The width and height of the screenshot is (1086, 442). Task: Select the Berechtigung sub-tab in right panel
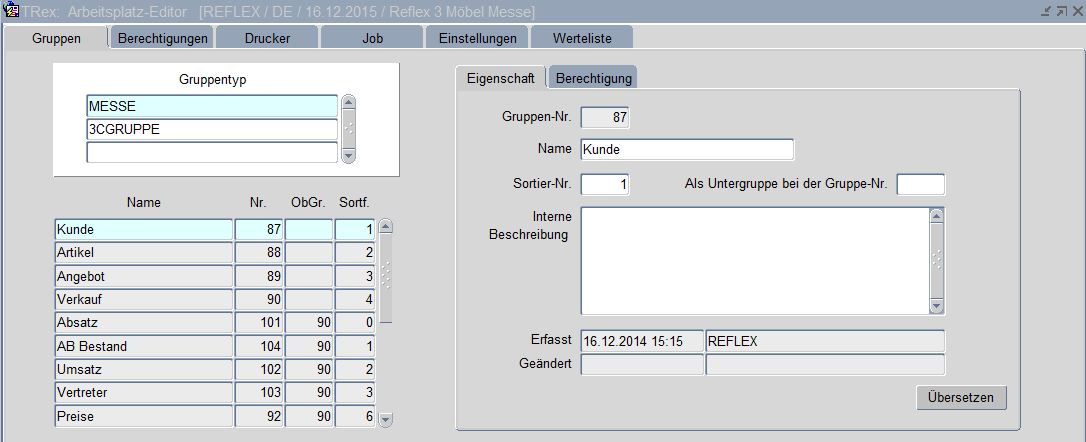coord(593,78)
